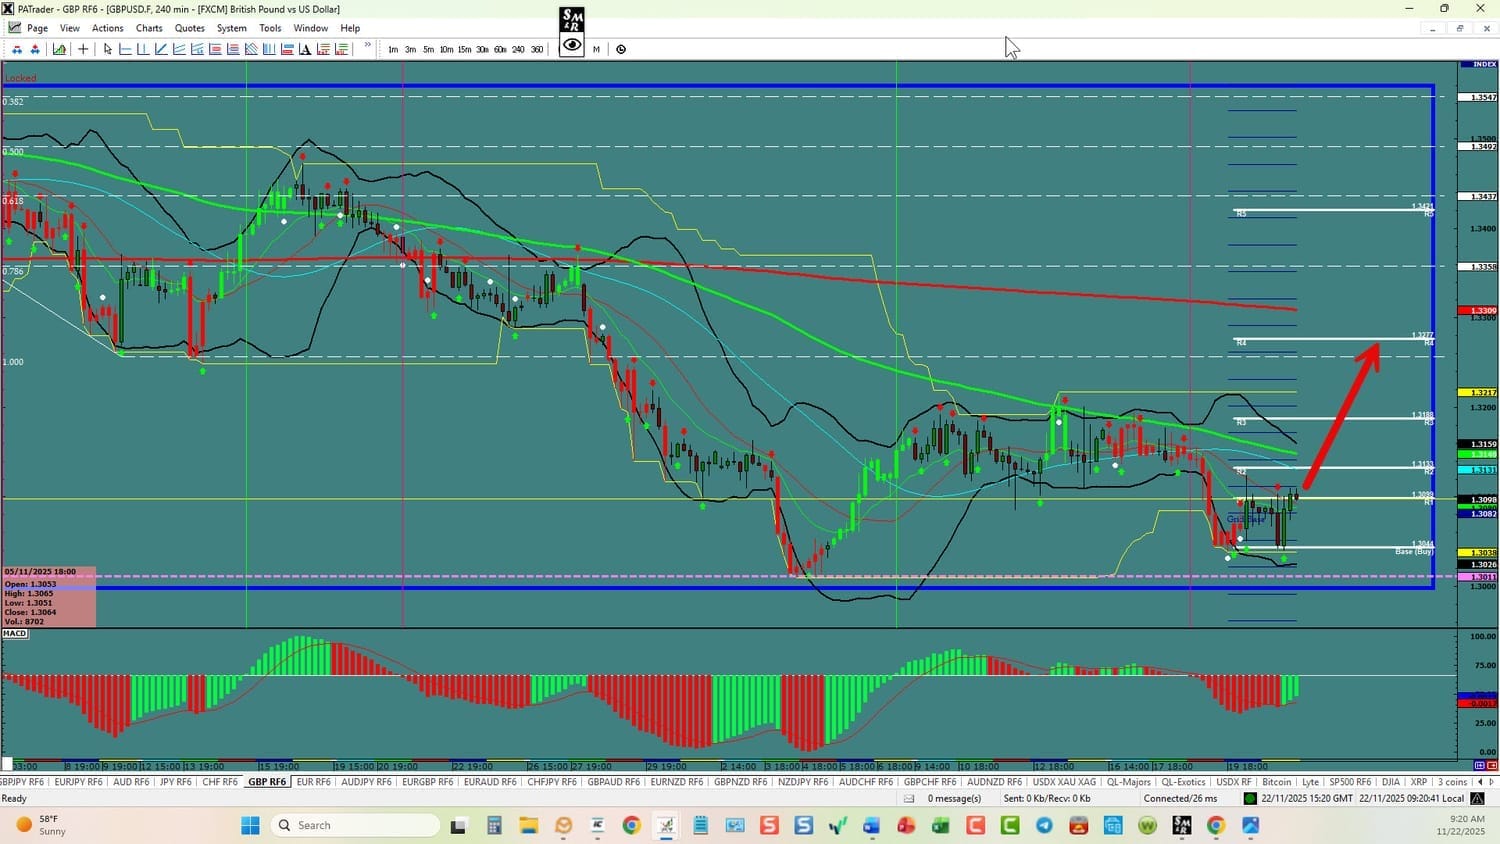Pick the diagonal trend line drawing tool
This screenshot has height=844, width=1500.
click(161, 49)
